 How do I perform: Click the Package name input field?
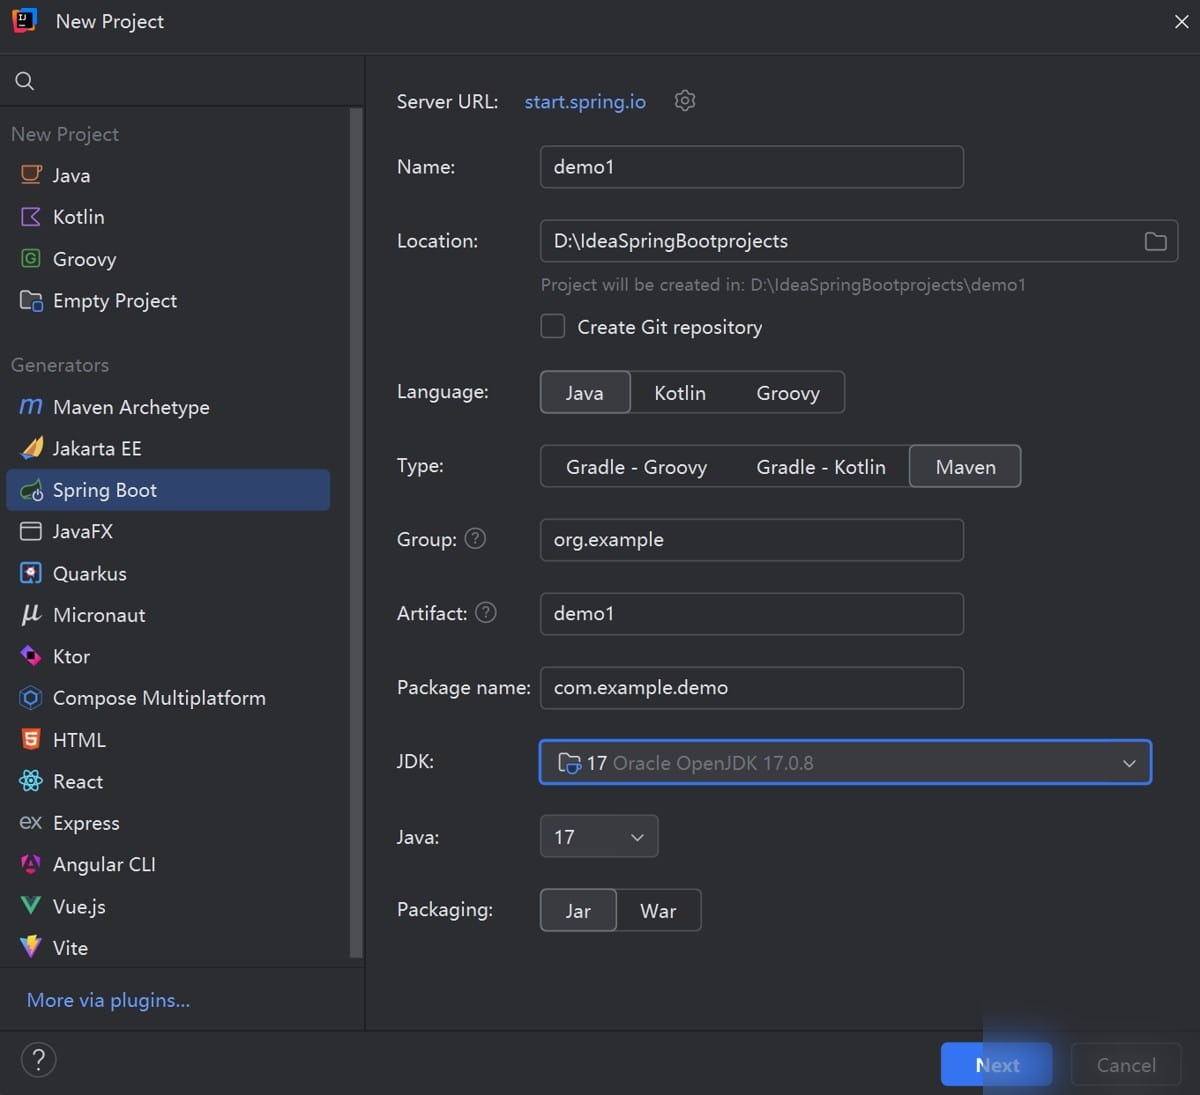pos(752,688)
